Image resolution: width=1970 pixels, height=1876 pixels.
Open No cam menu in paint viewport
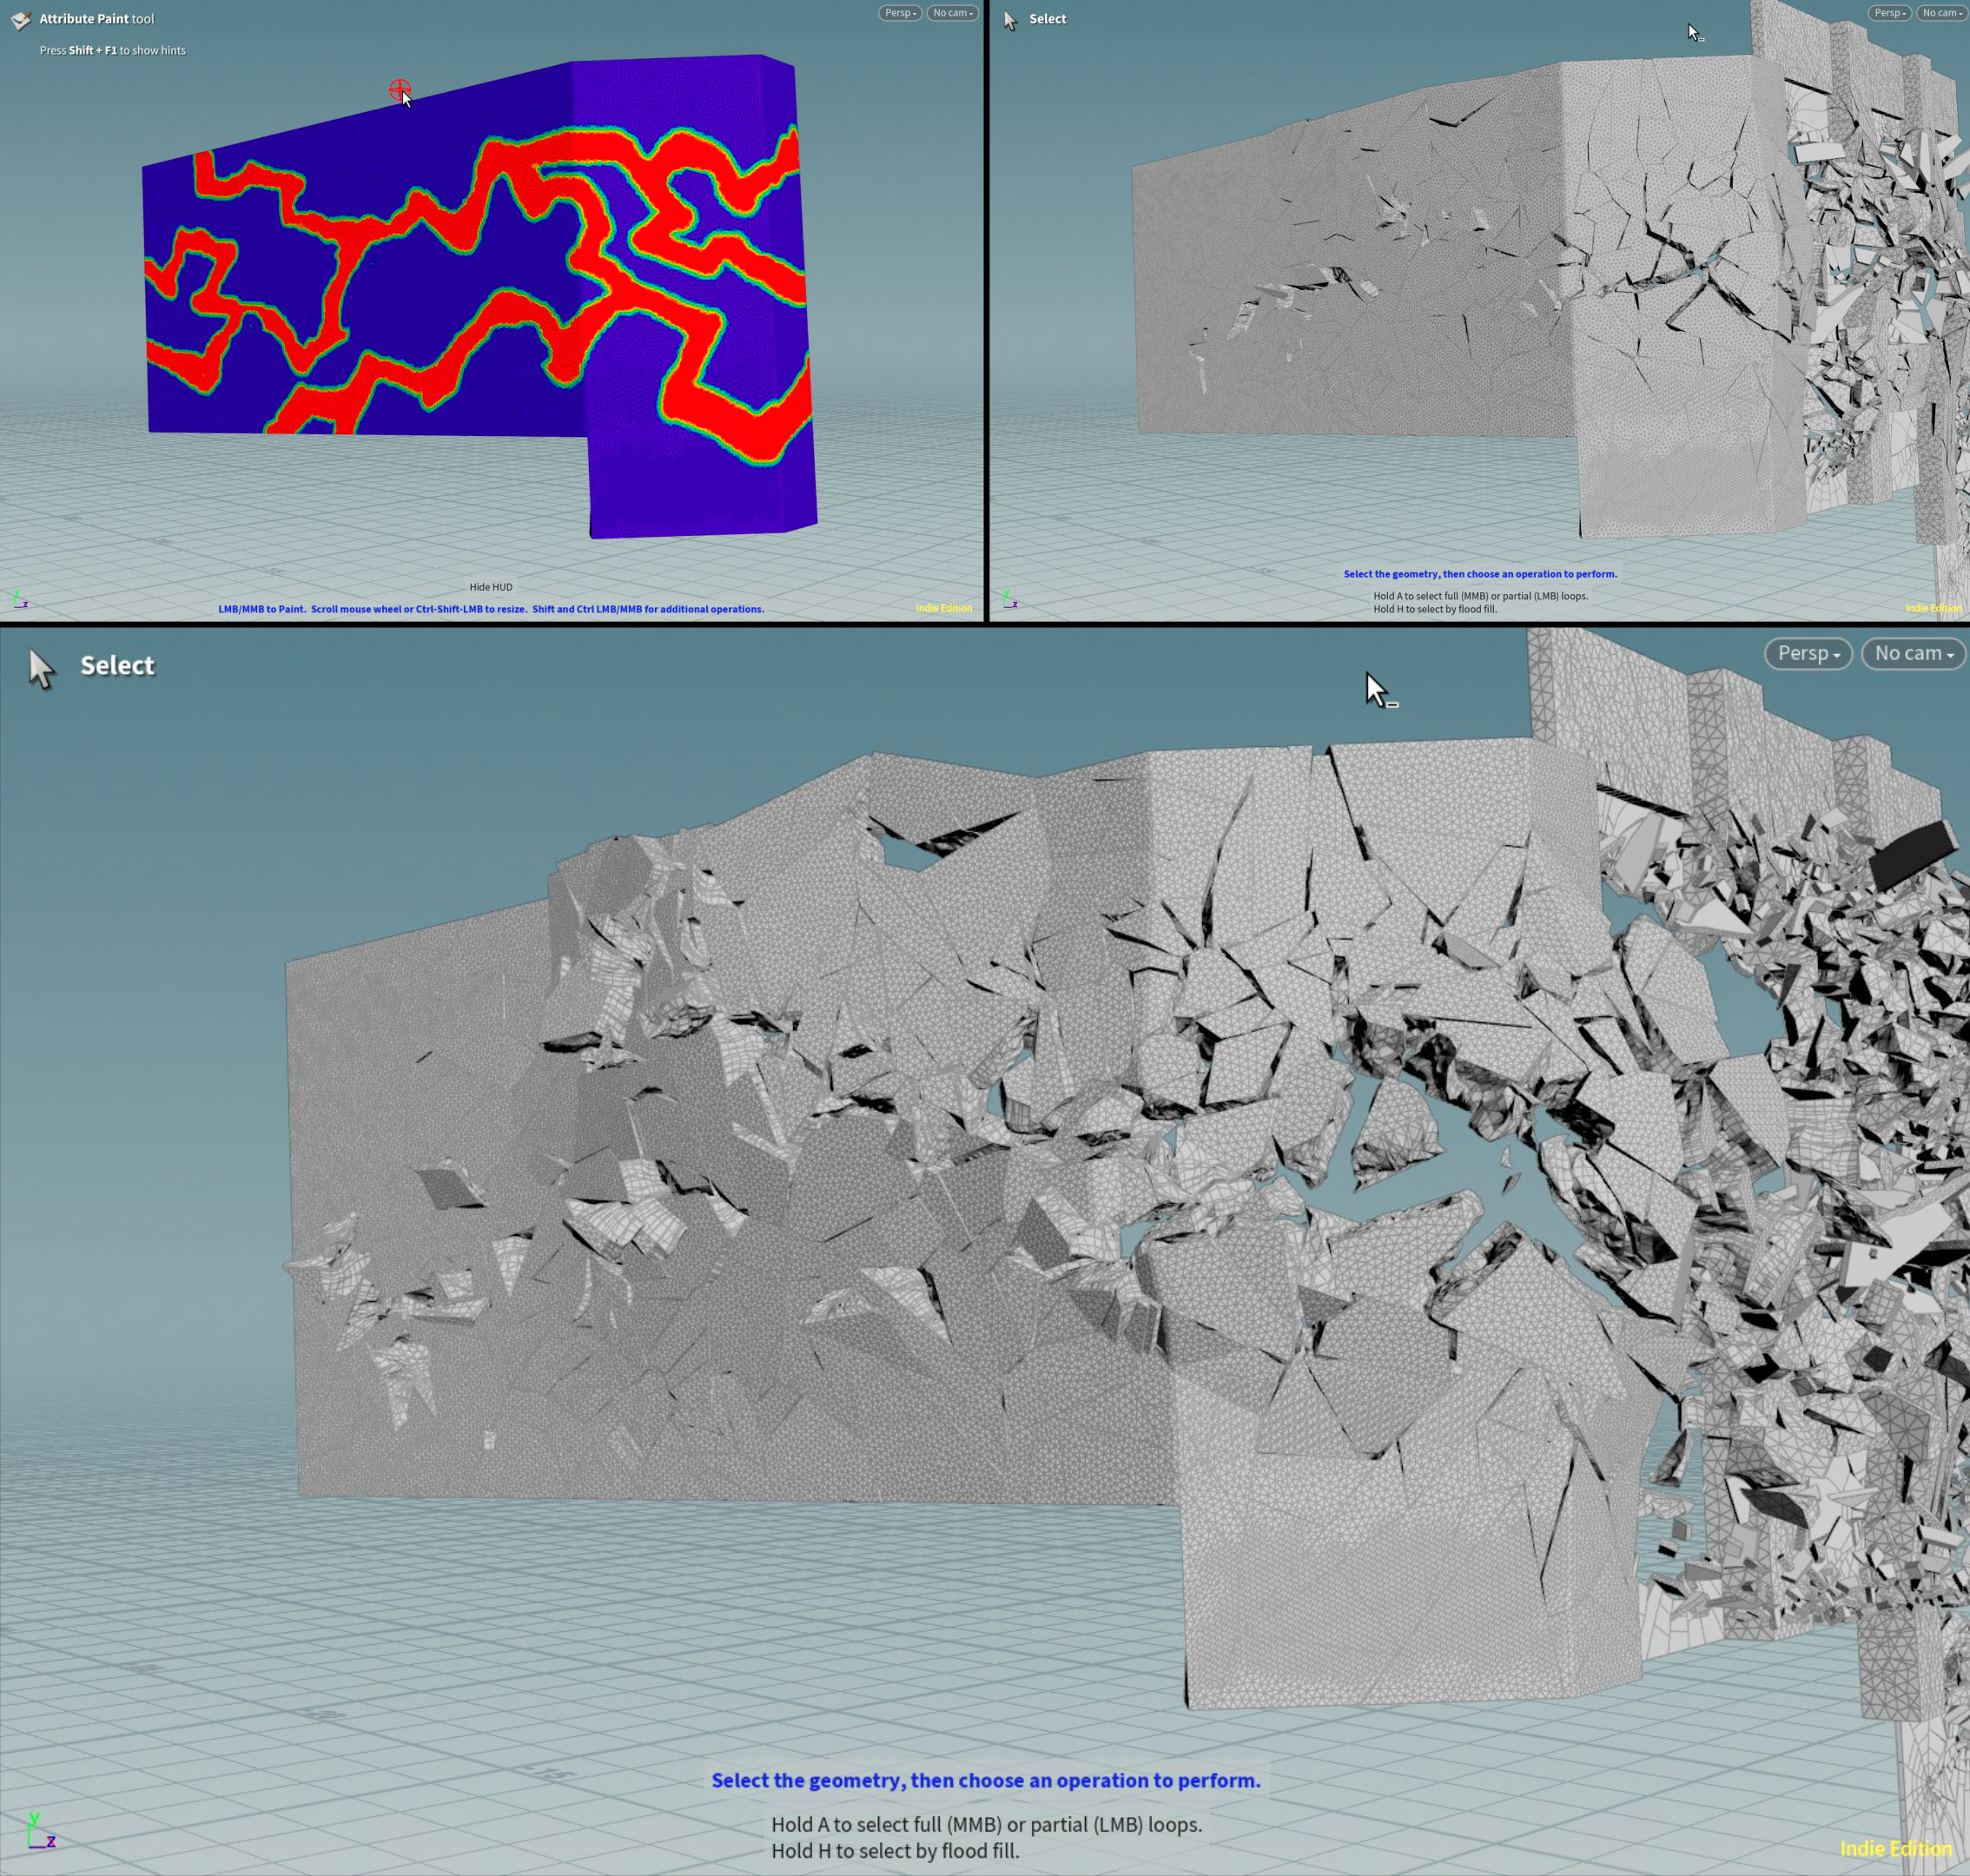pyautogui.click(x=952, y=13)
